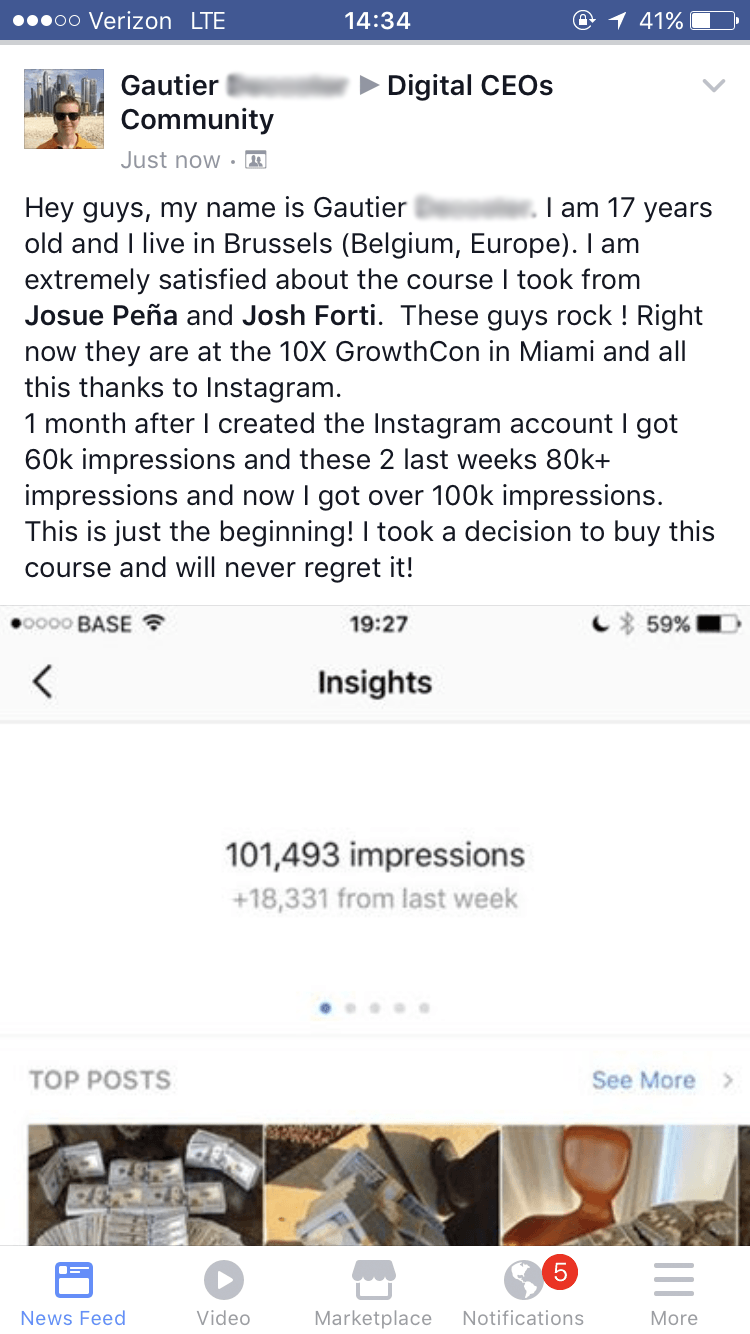750x1334 pixels.
Task: Tap the location arrow status icon
Action: (616, 20)
